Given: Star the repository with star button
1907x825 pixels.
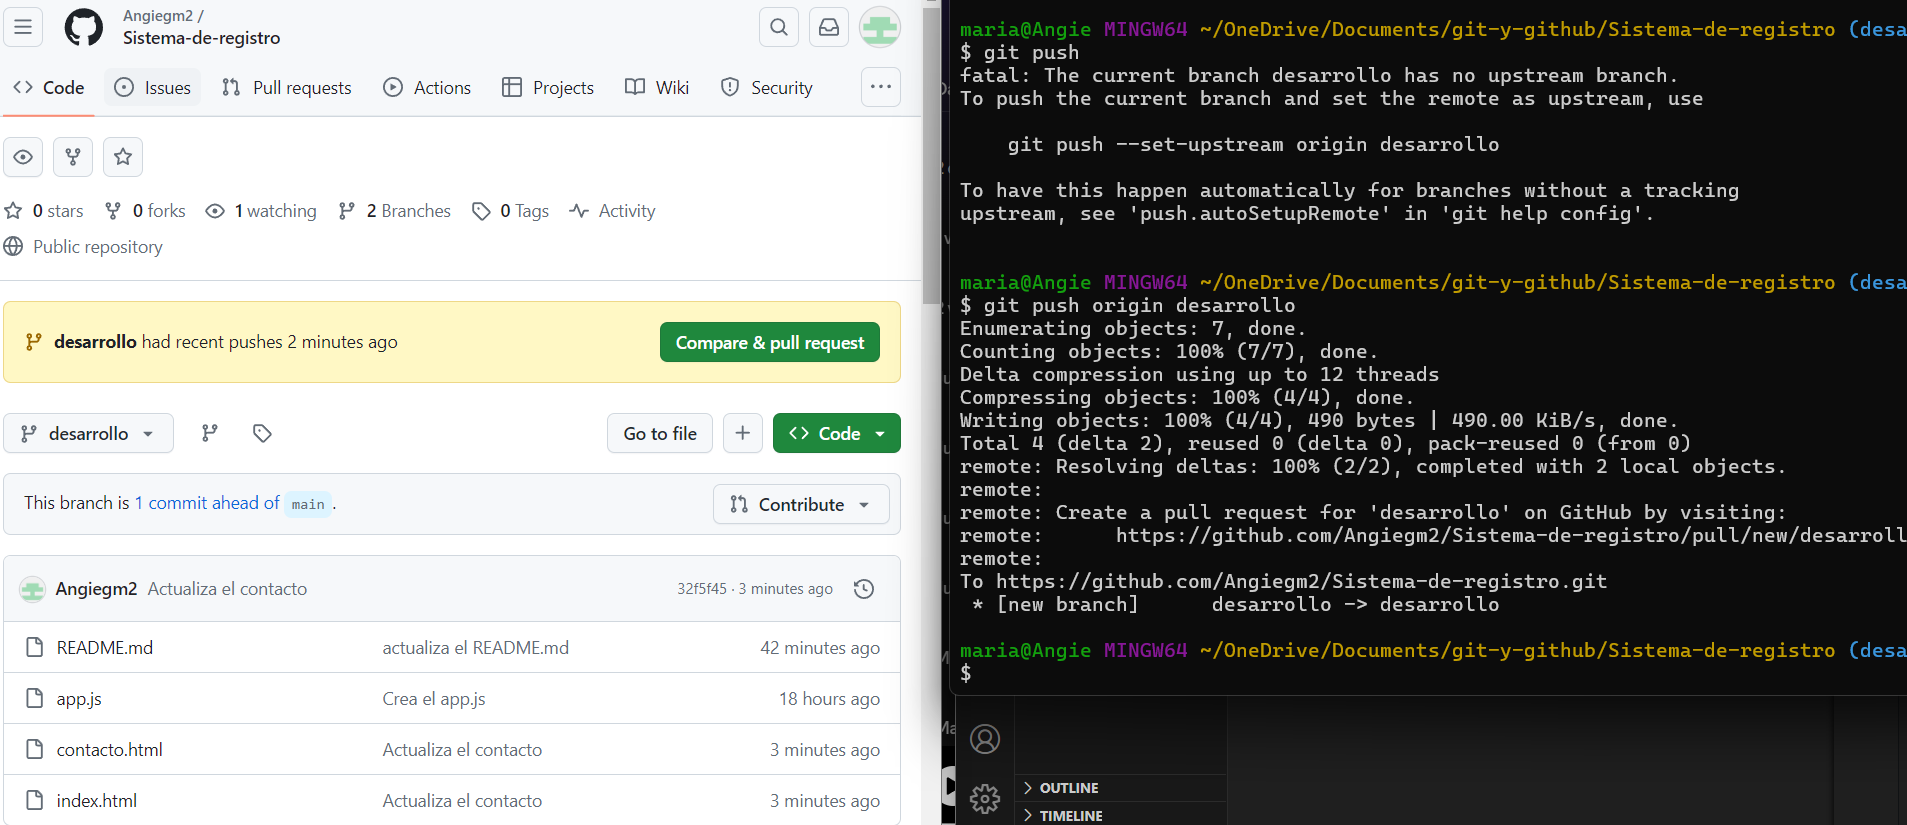Looking at the screenshot, I should tap(123, 157).
